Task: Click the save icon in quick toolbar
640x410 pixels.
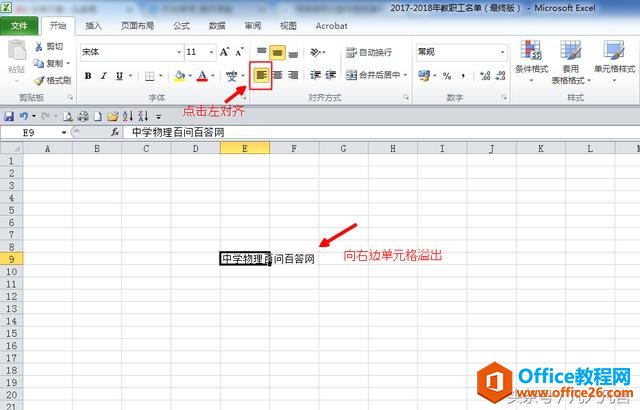Action: click(10, 116)
